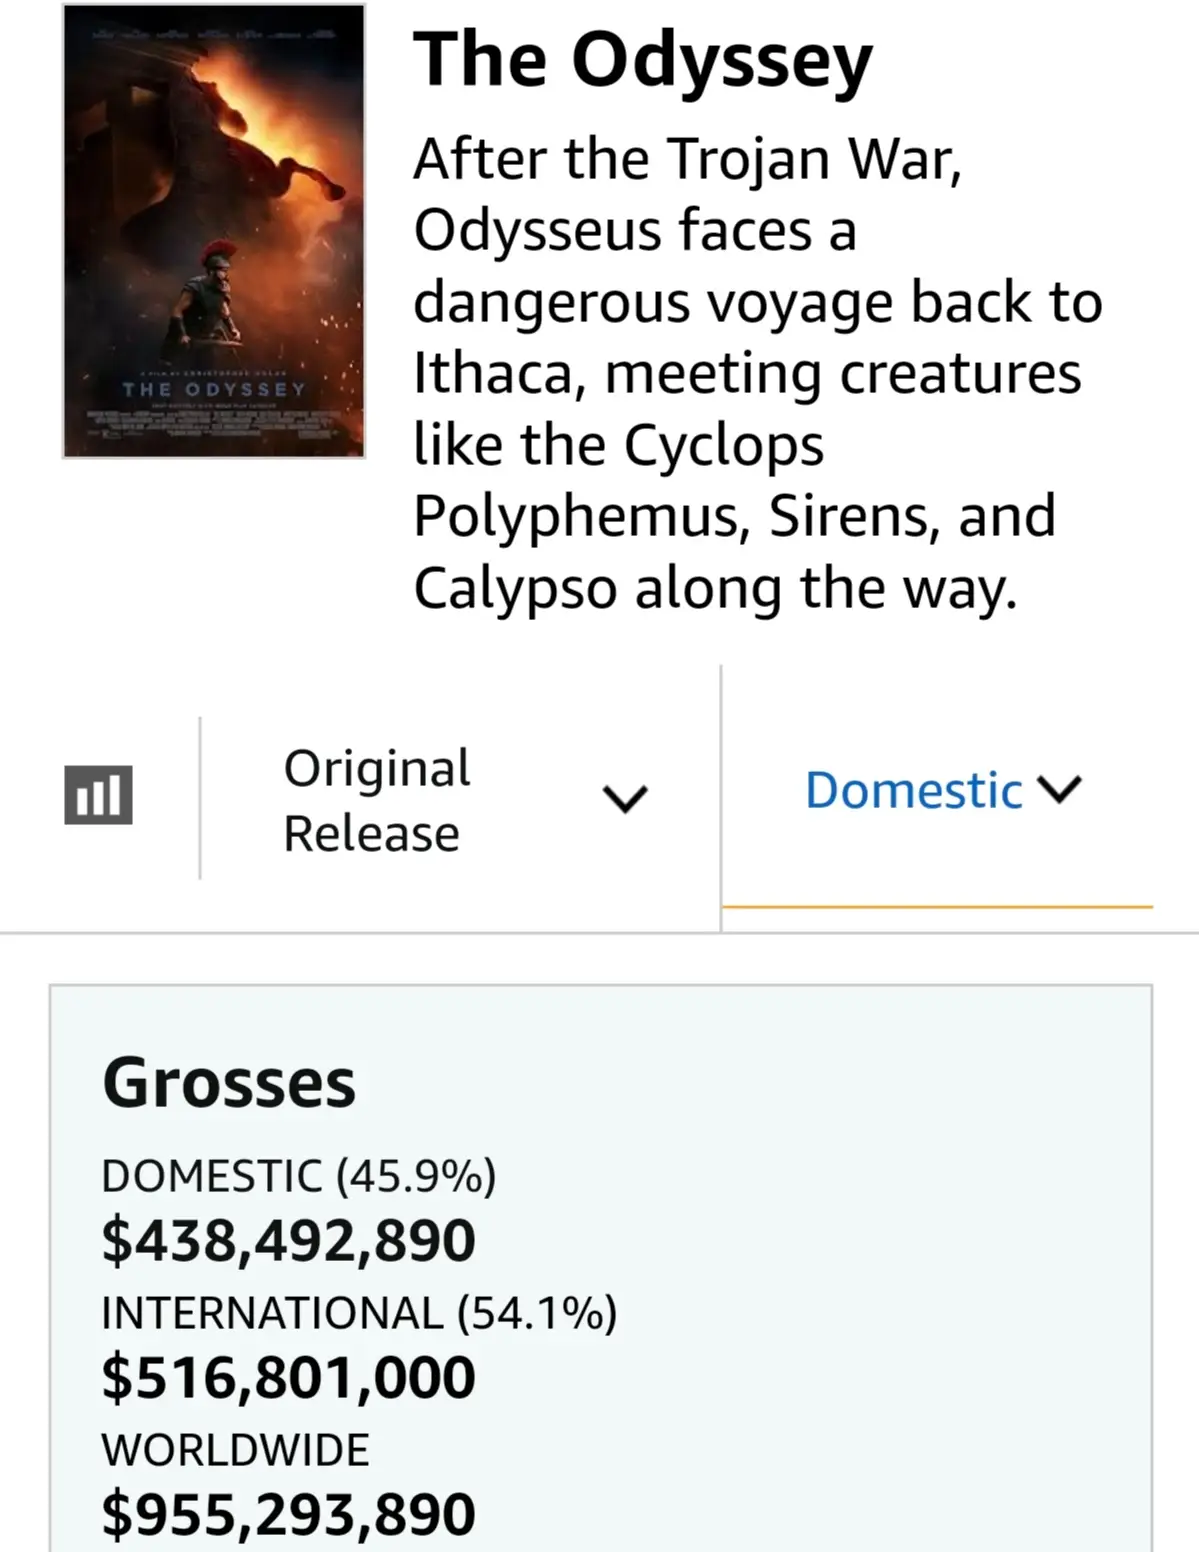The height and width of the screenshot is (1552, 1199).
Task: Click the orange underline beneath Domestic
Action: coord(937,907)
